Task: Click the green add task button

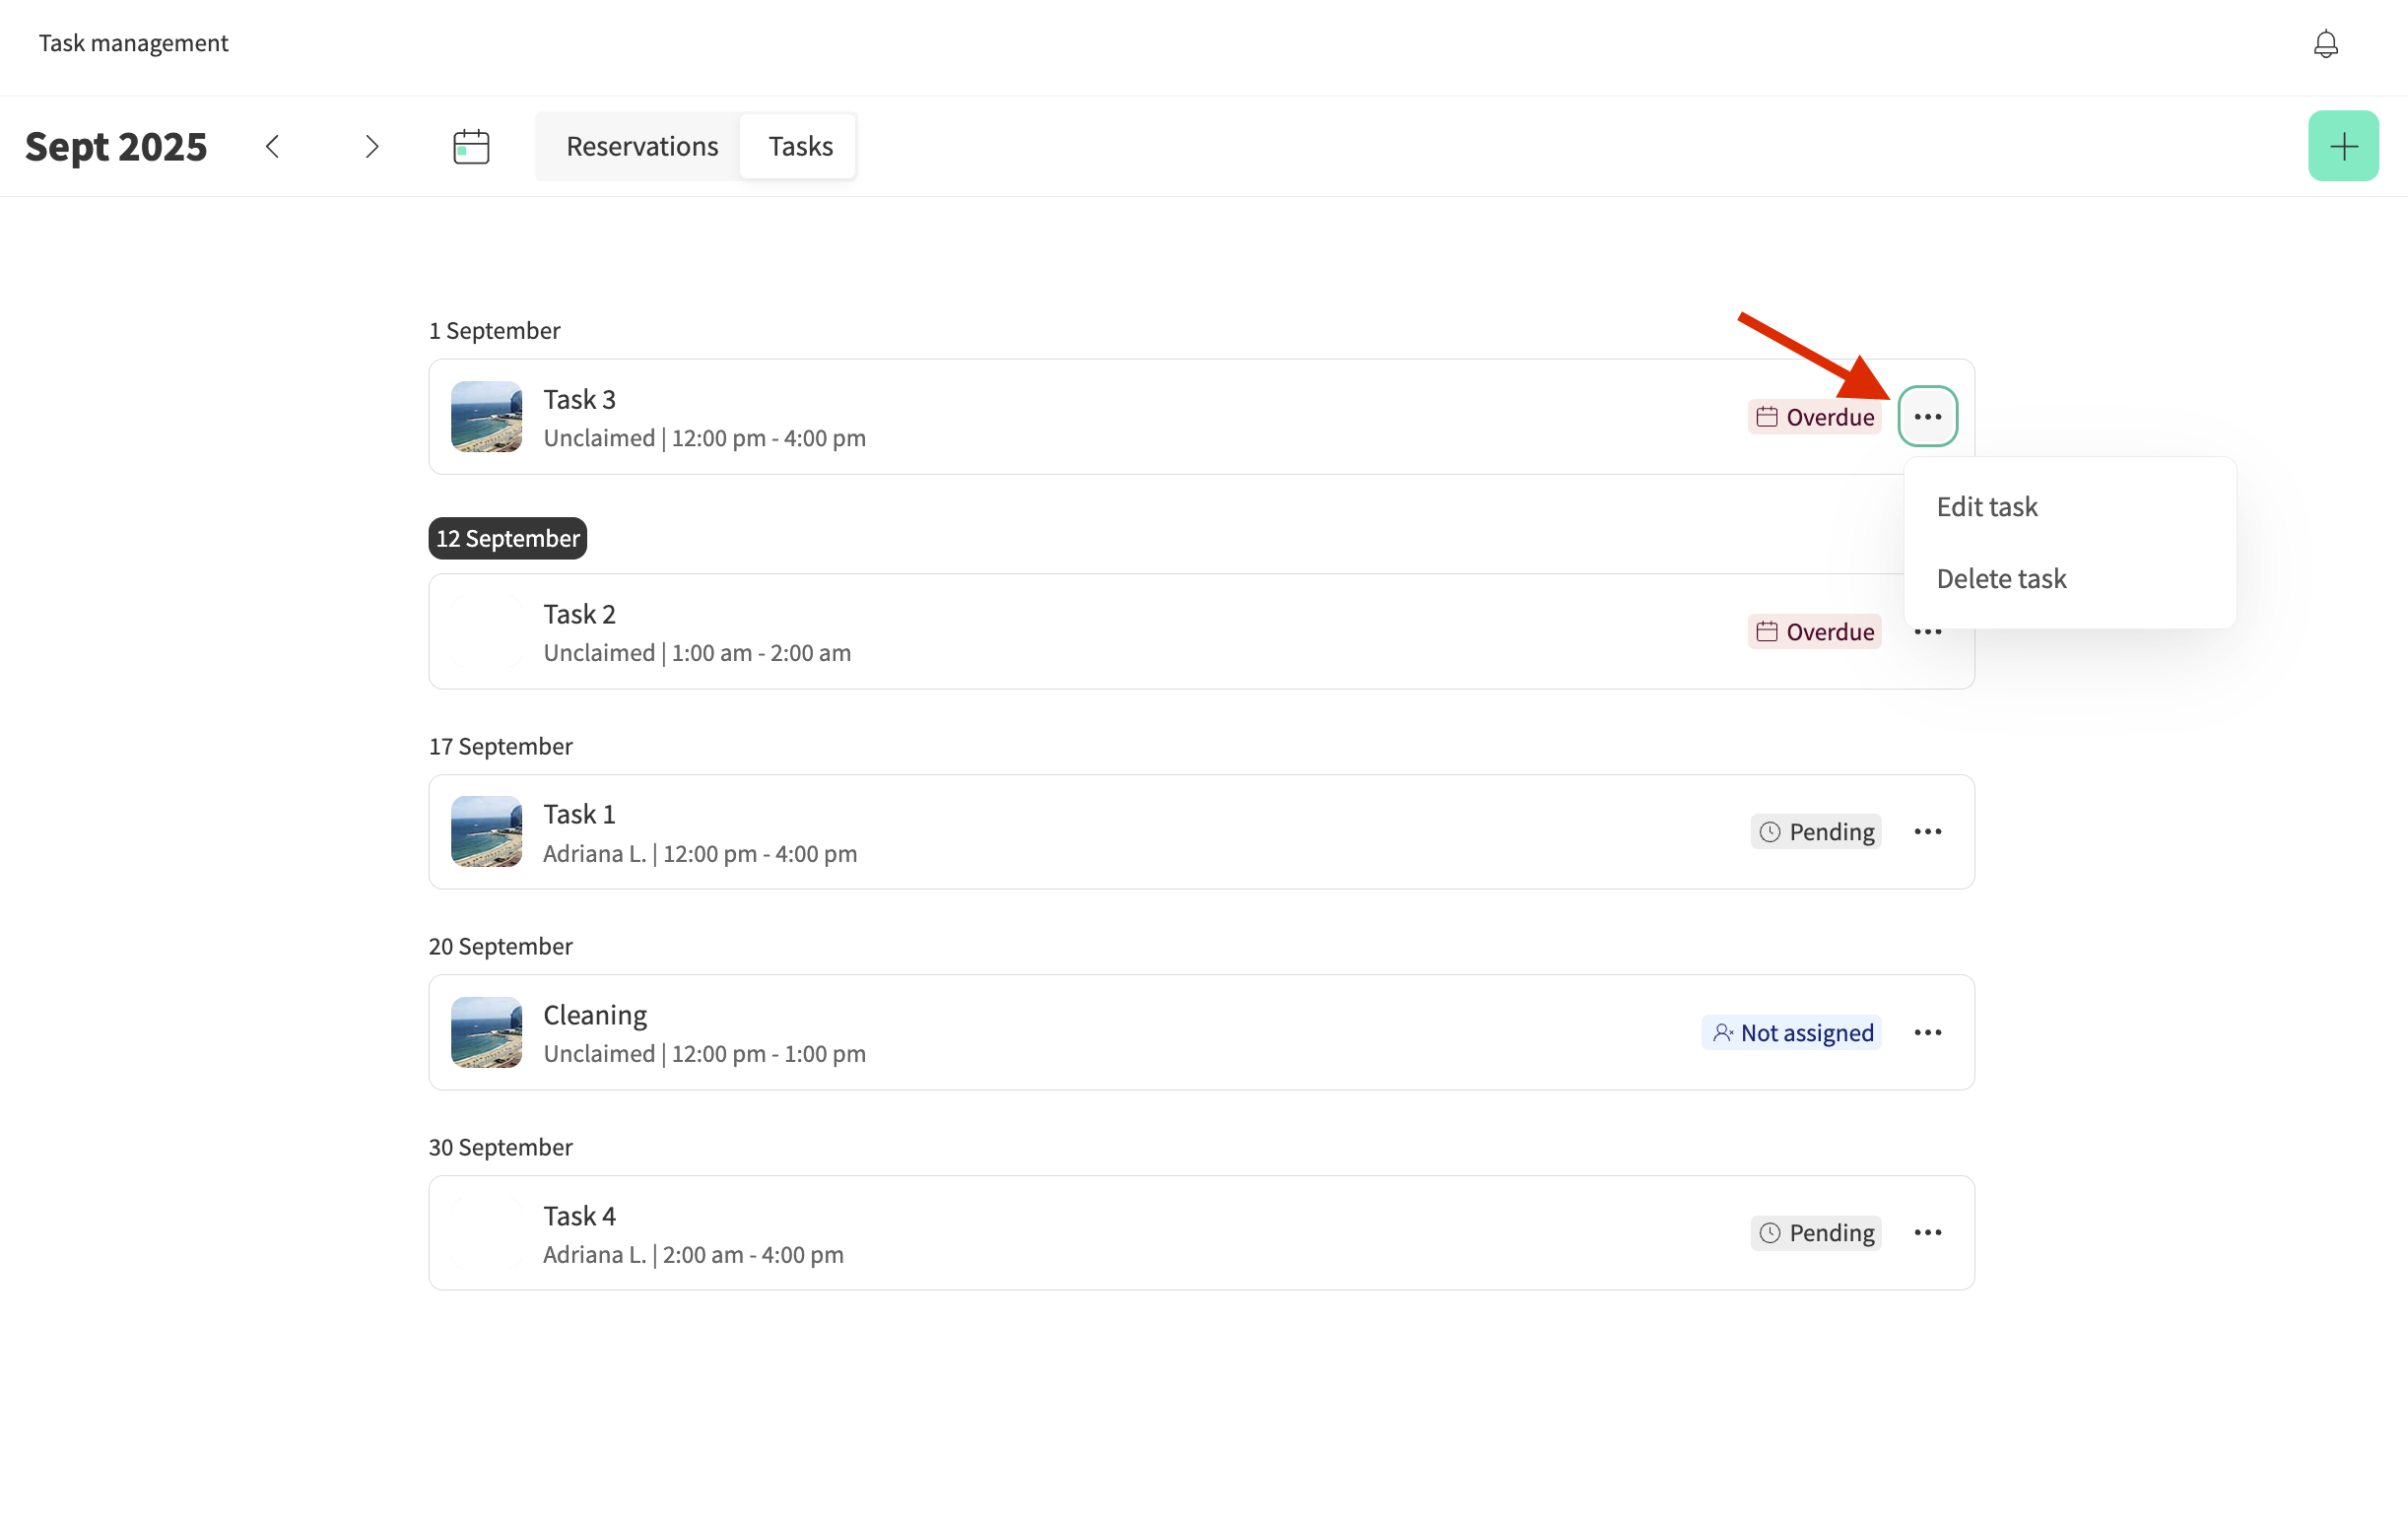Action: point(2342,146)
